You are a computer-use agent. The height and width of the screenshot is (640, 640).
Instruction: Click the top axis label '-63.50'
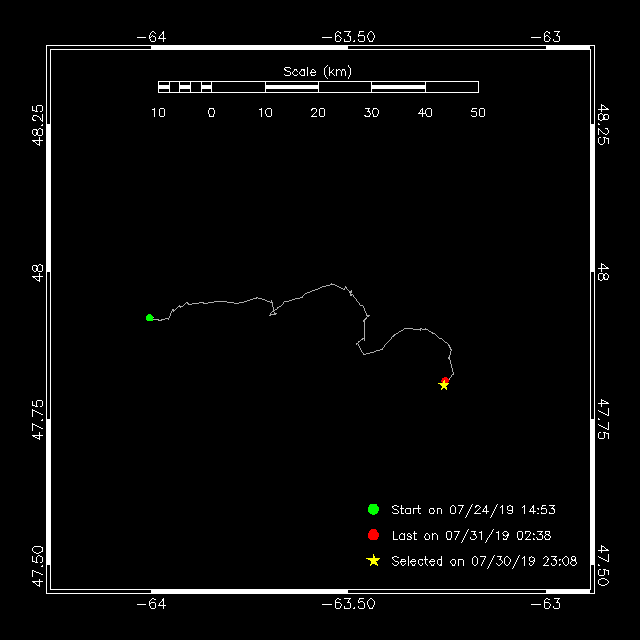click(348, 37)
